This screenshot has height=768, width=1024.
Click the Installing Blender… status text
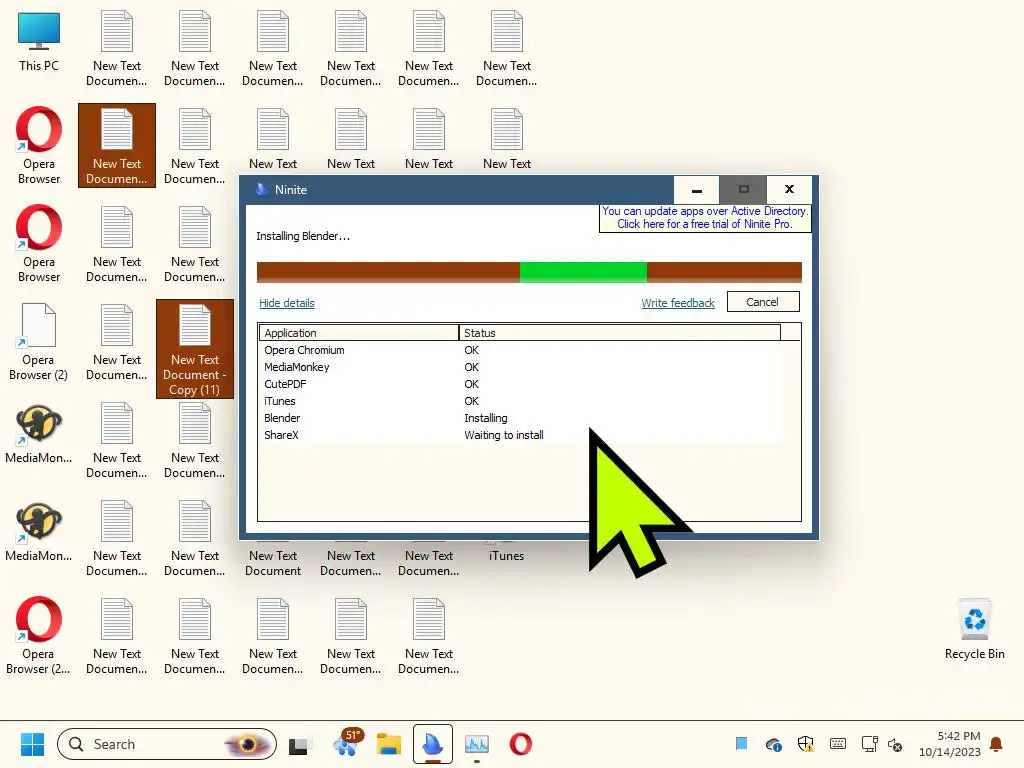coord(303,236)
